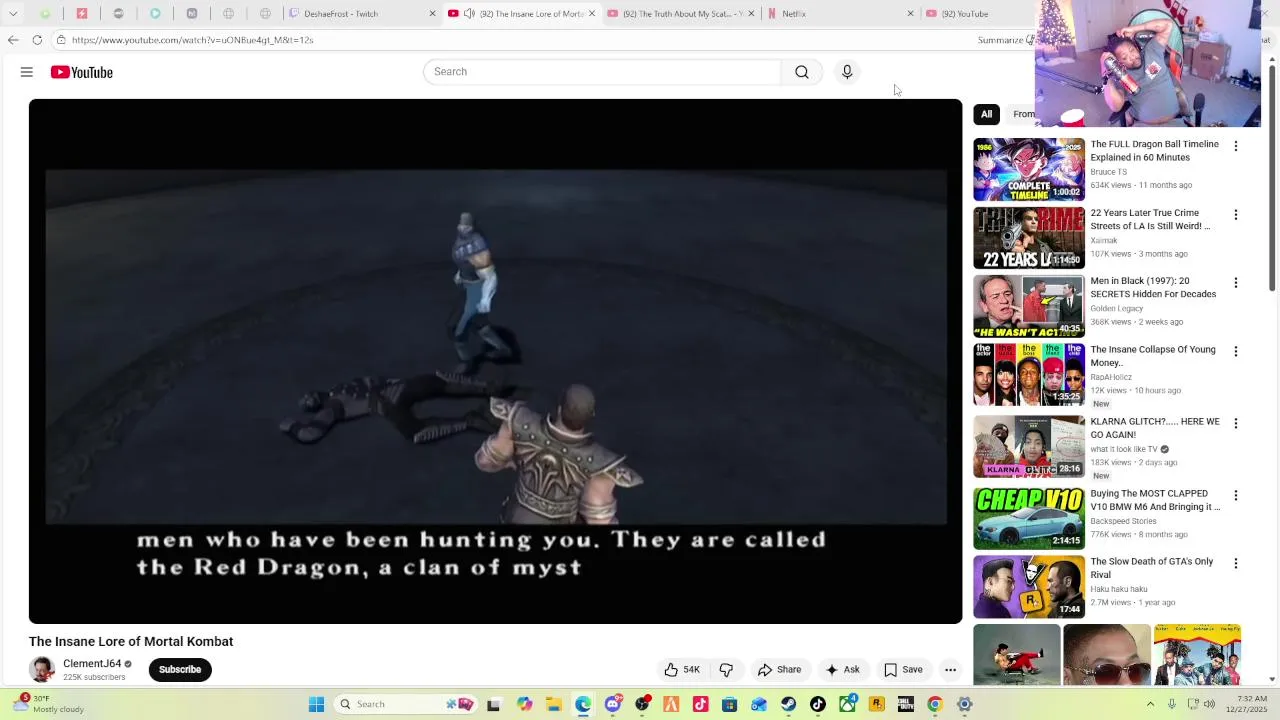Image resolution: width=1280 pixels, height=720 pixels.
Task: Open the Backspeed Stories channel name
Action: point(1123,521)
